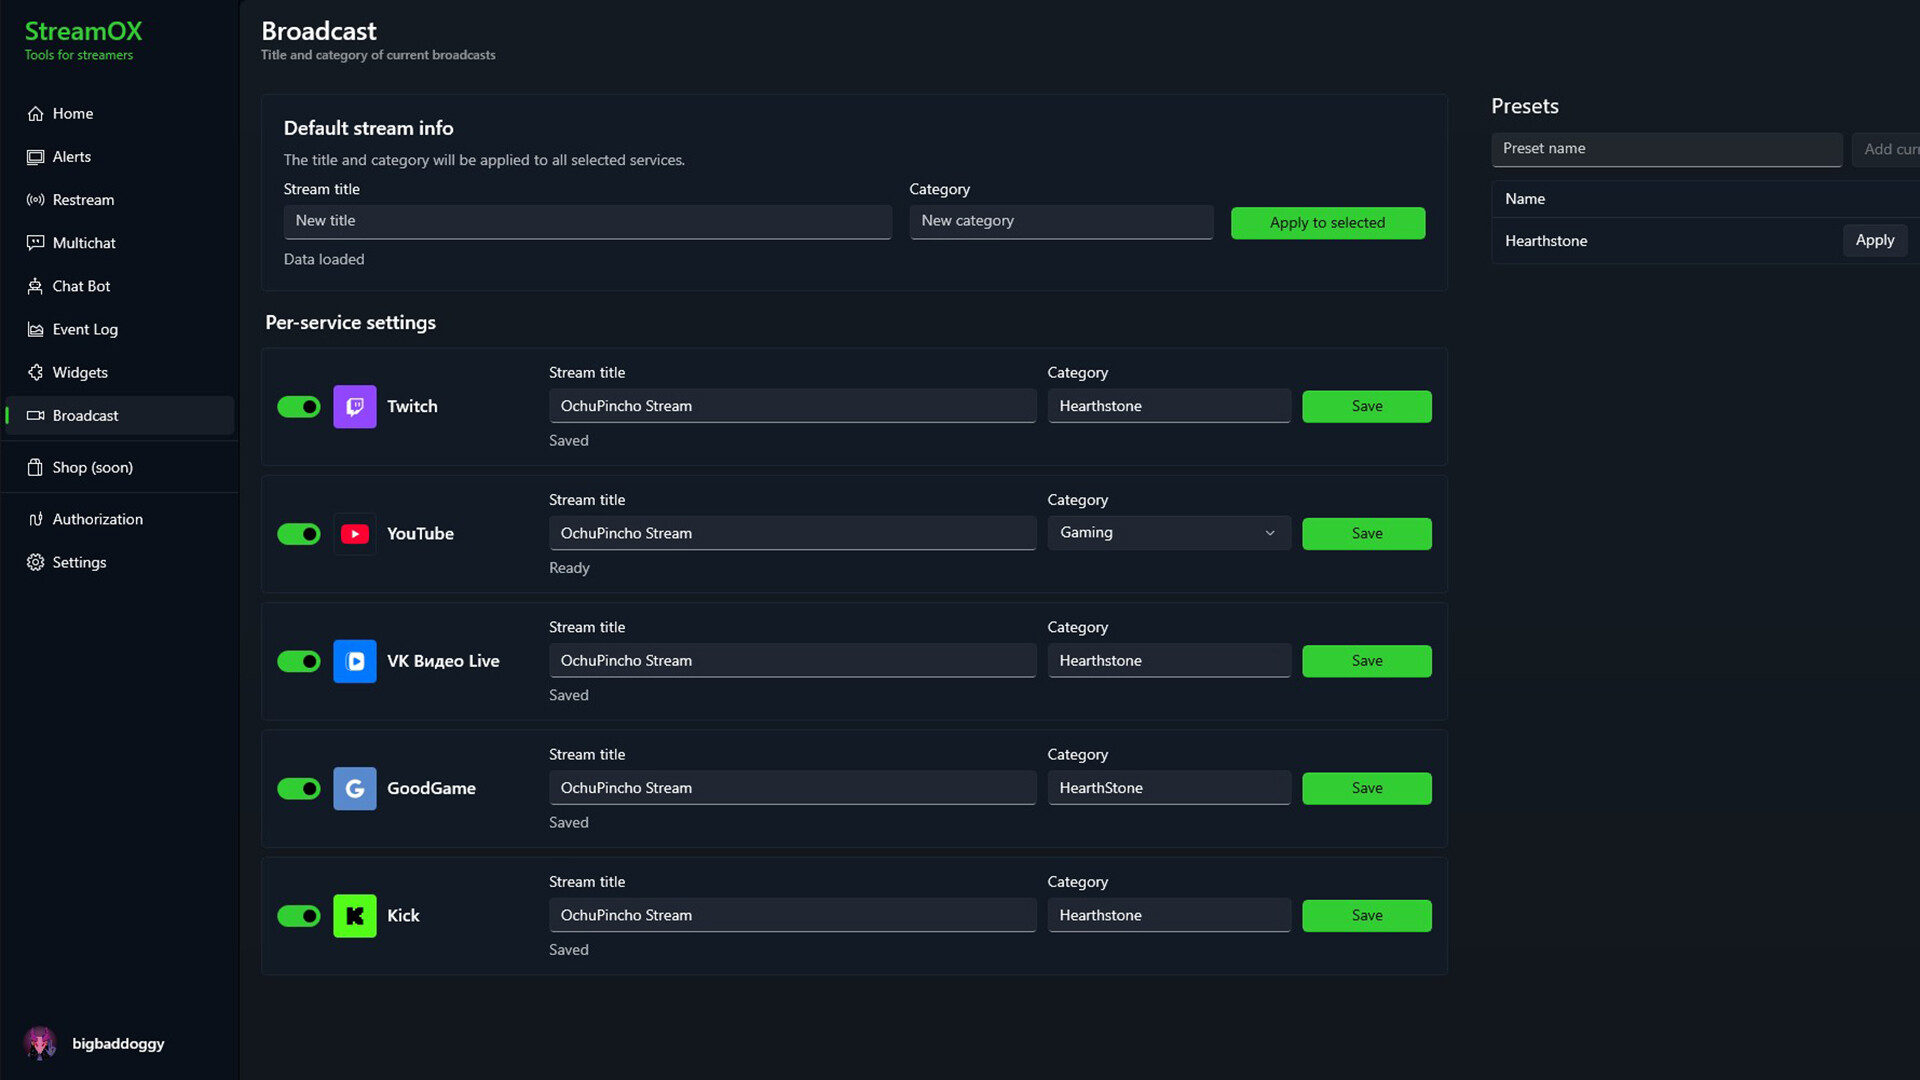
Task: Click the Shop bag icon
Action: 35,467
